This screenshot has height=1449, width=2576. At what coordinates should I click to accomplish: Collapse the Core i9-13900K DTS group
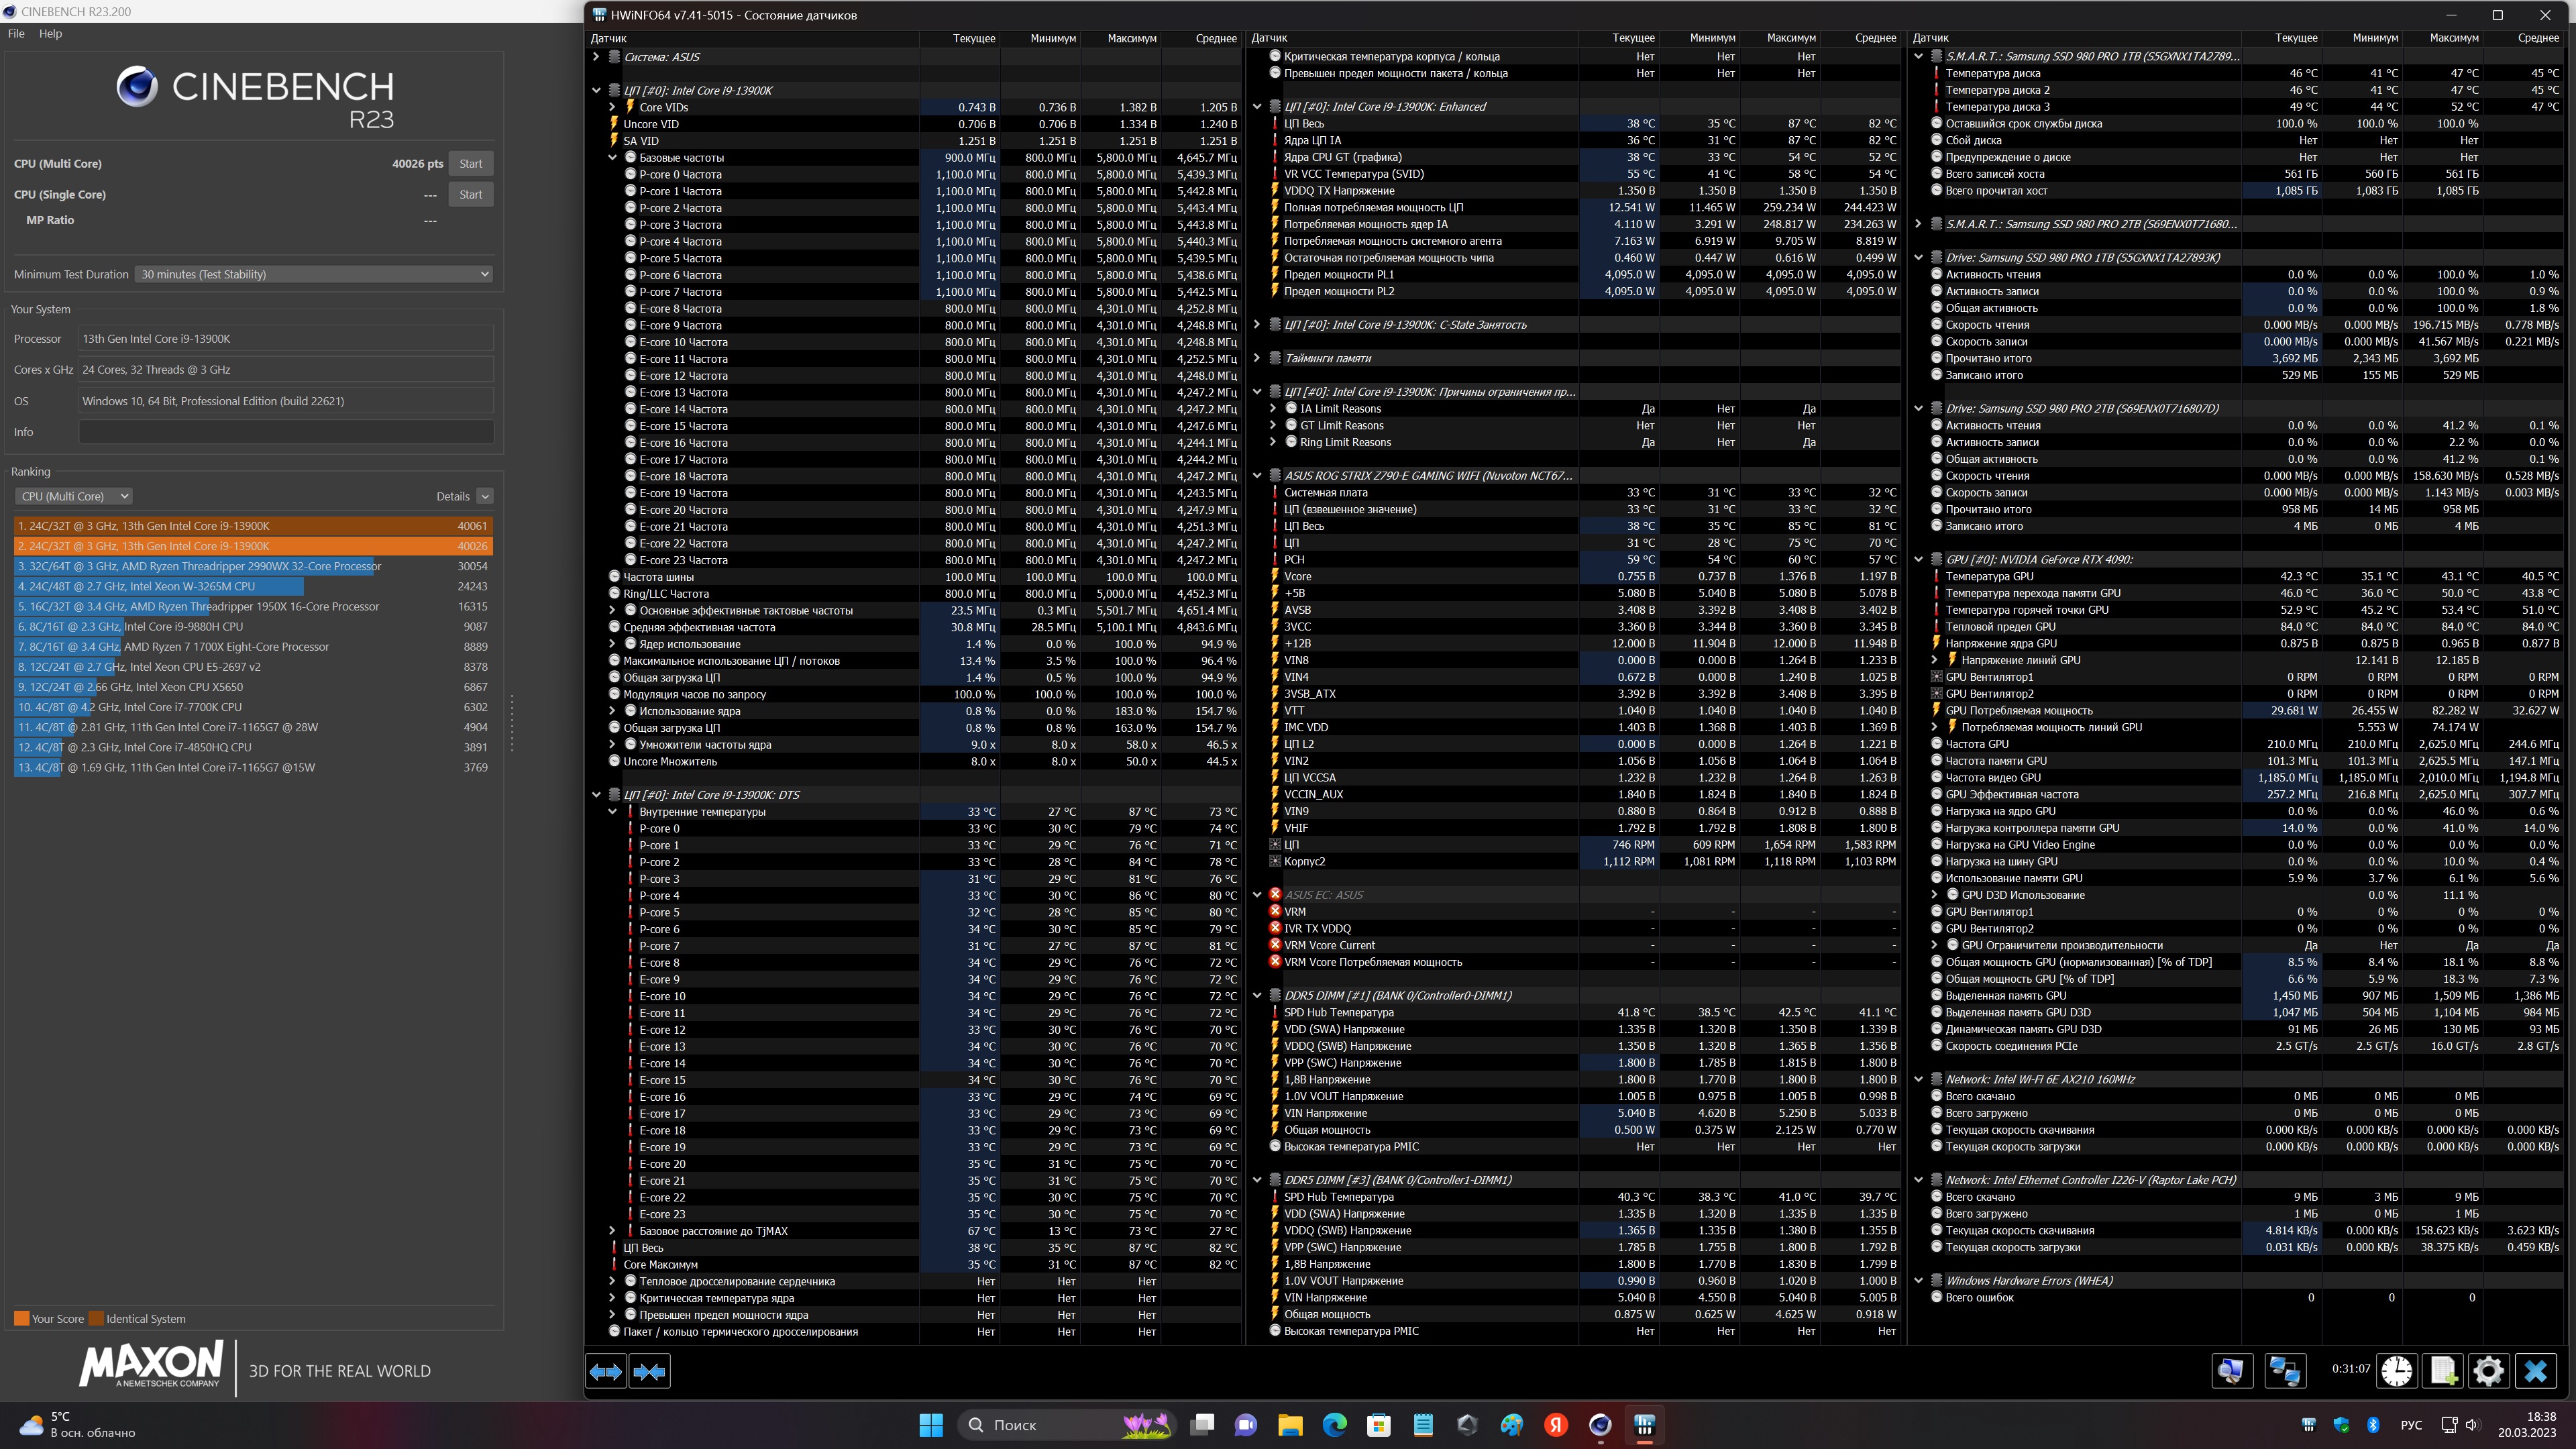pyautogui.click(x=597, y=795)
